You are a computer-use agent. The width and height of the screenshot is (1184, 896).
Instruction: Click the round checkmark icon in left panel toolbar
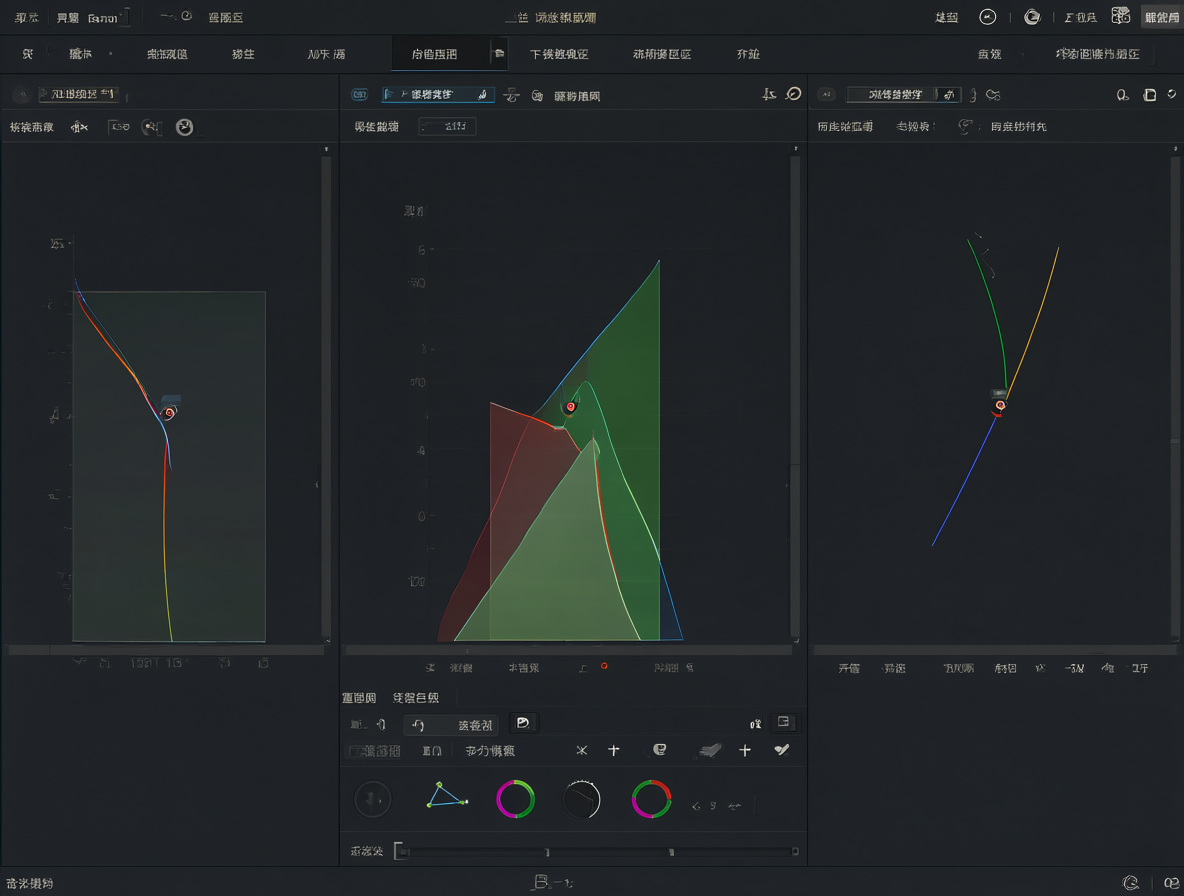click(x=184, y=127)
